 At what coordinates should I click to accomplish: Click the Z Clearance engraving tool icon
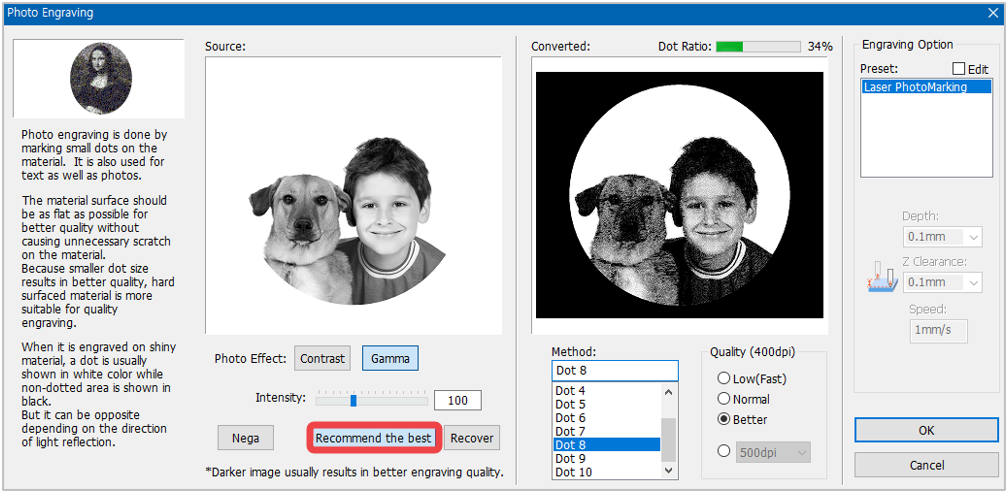pos(880,280)
